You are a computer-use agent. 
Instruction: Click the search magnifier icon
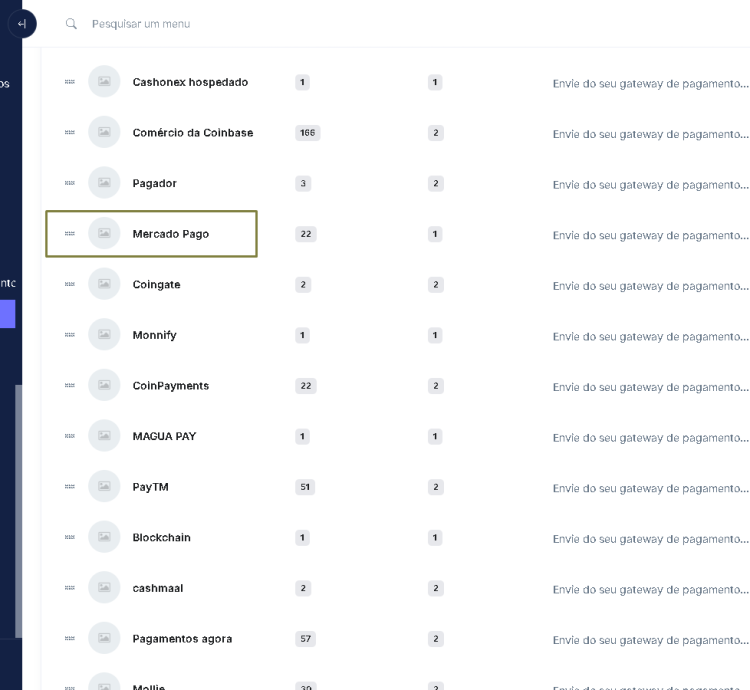(71, 24)
